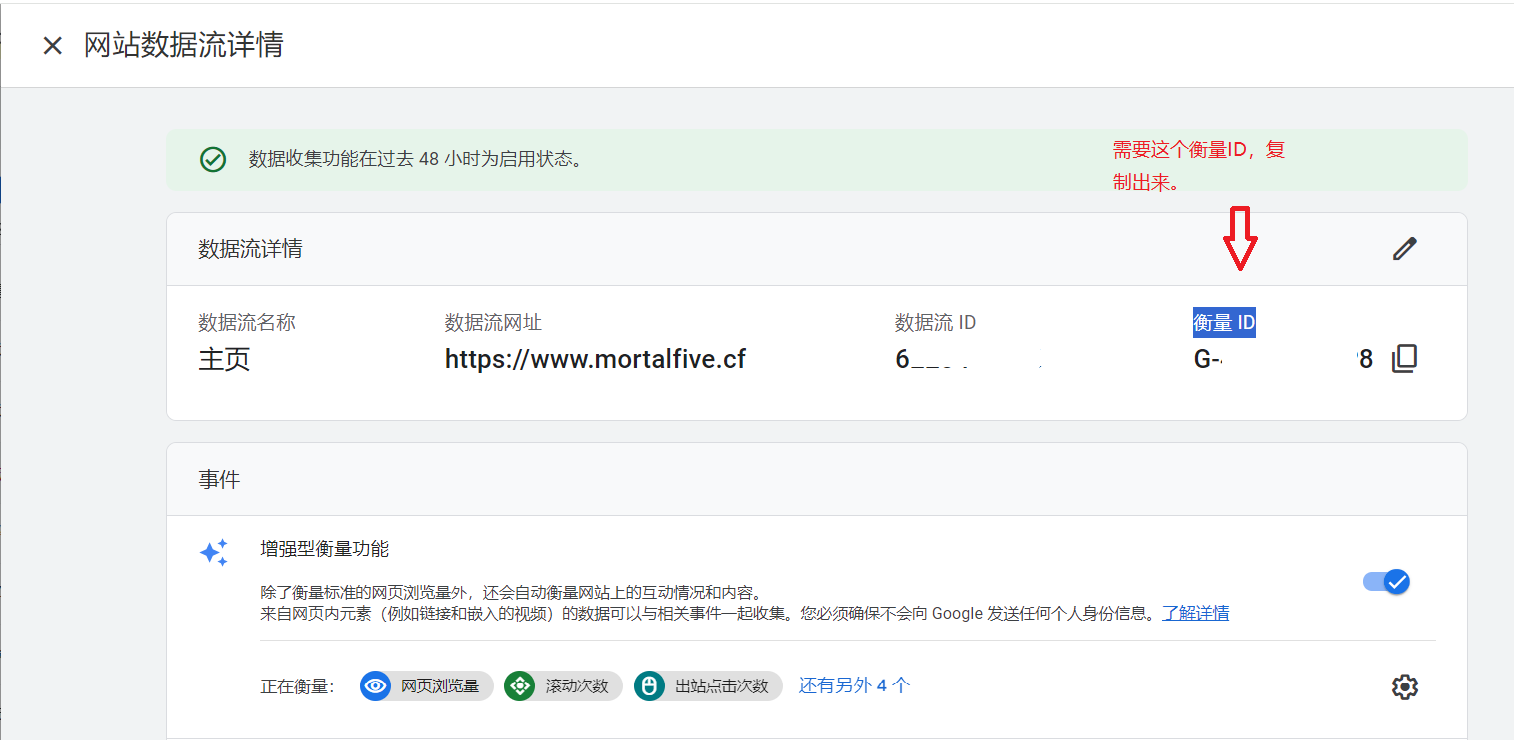The height and width of the screenshot is (740, 1514).
Task: Toggle the 增强型衡量功能 switch
Action: pyautogui.click(x=1386, y=582)
